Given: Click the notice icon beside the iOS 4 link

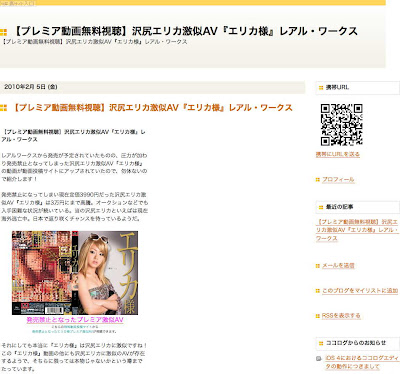Looking at the screenshot, I should point(319,359).
